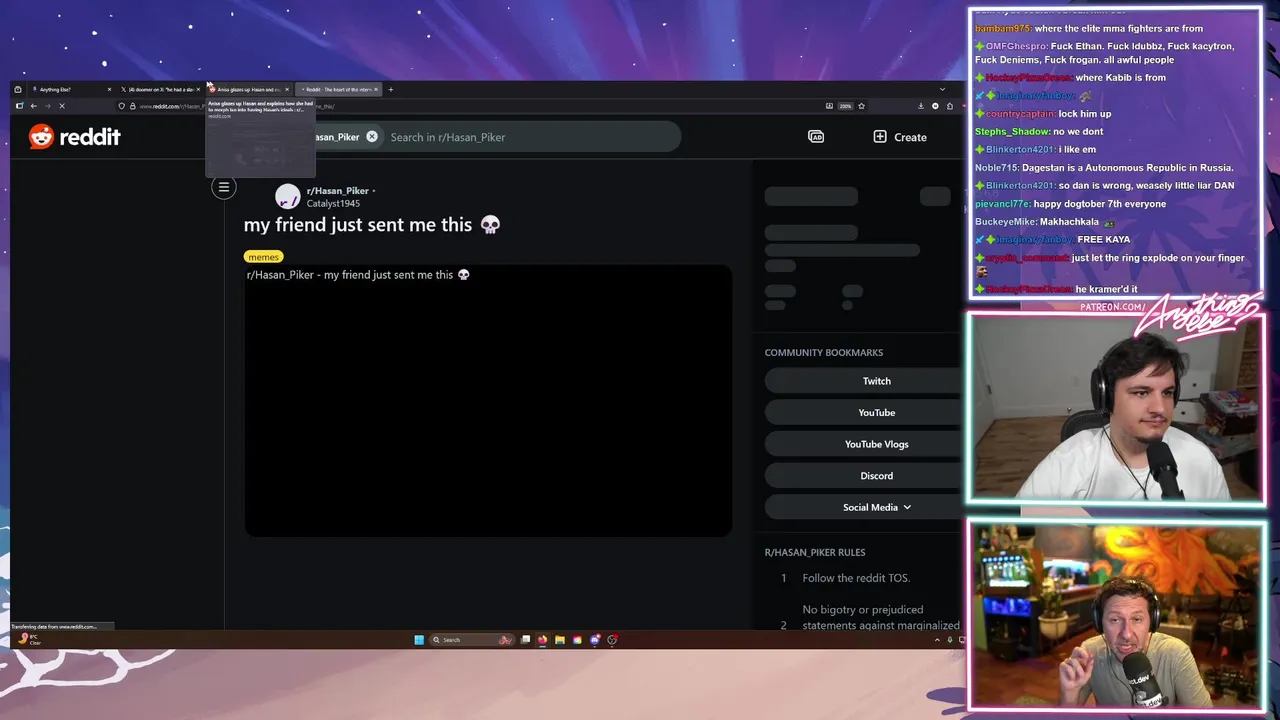The width and height of the screenshot is (1280, 720).
Task: Select the memes post flair tag
Action: 263,257
